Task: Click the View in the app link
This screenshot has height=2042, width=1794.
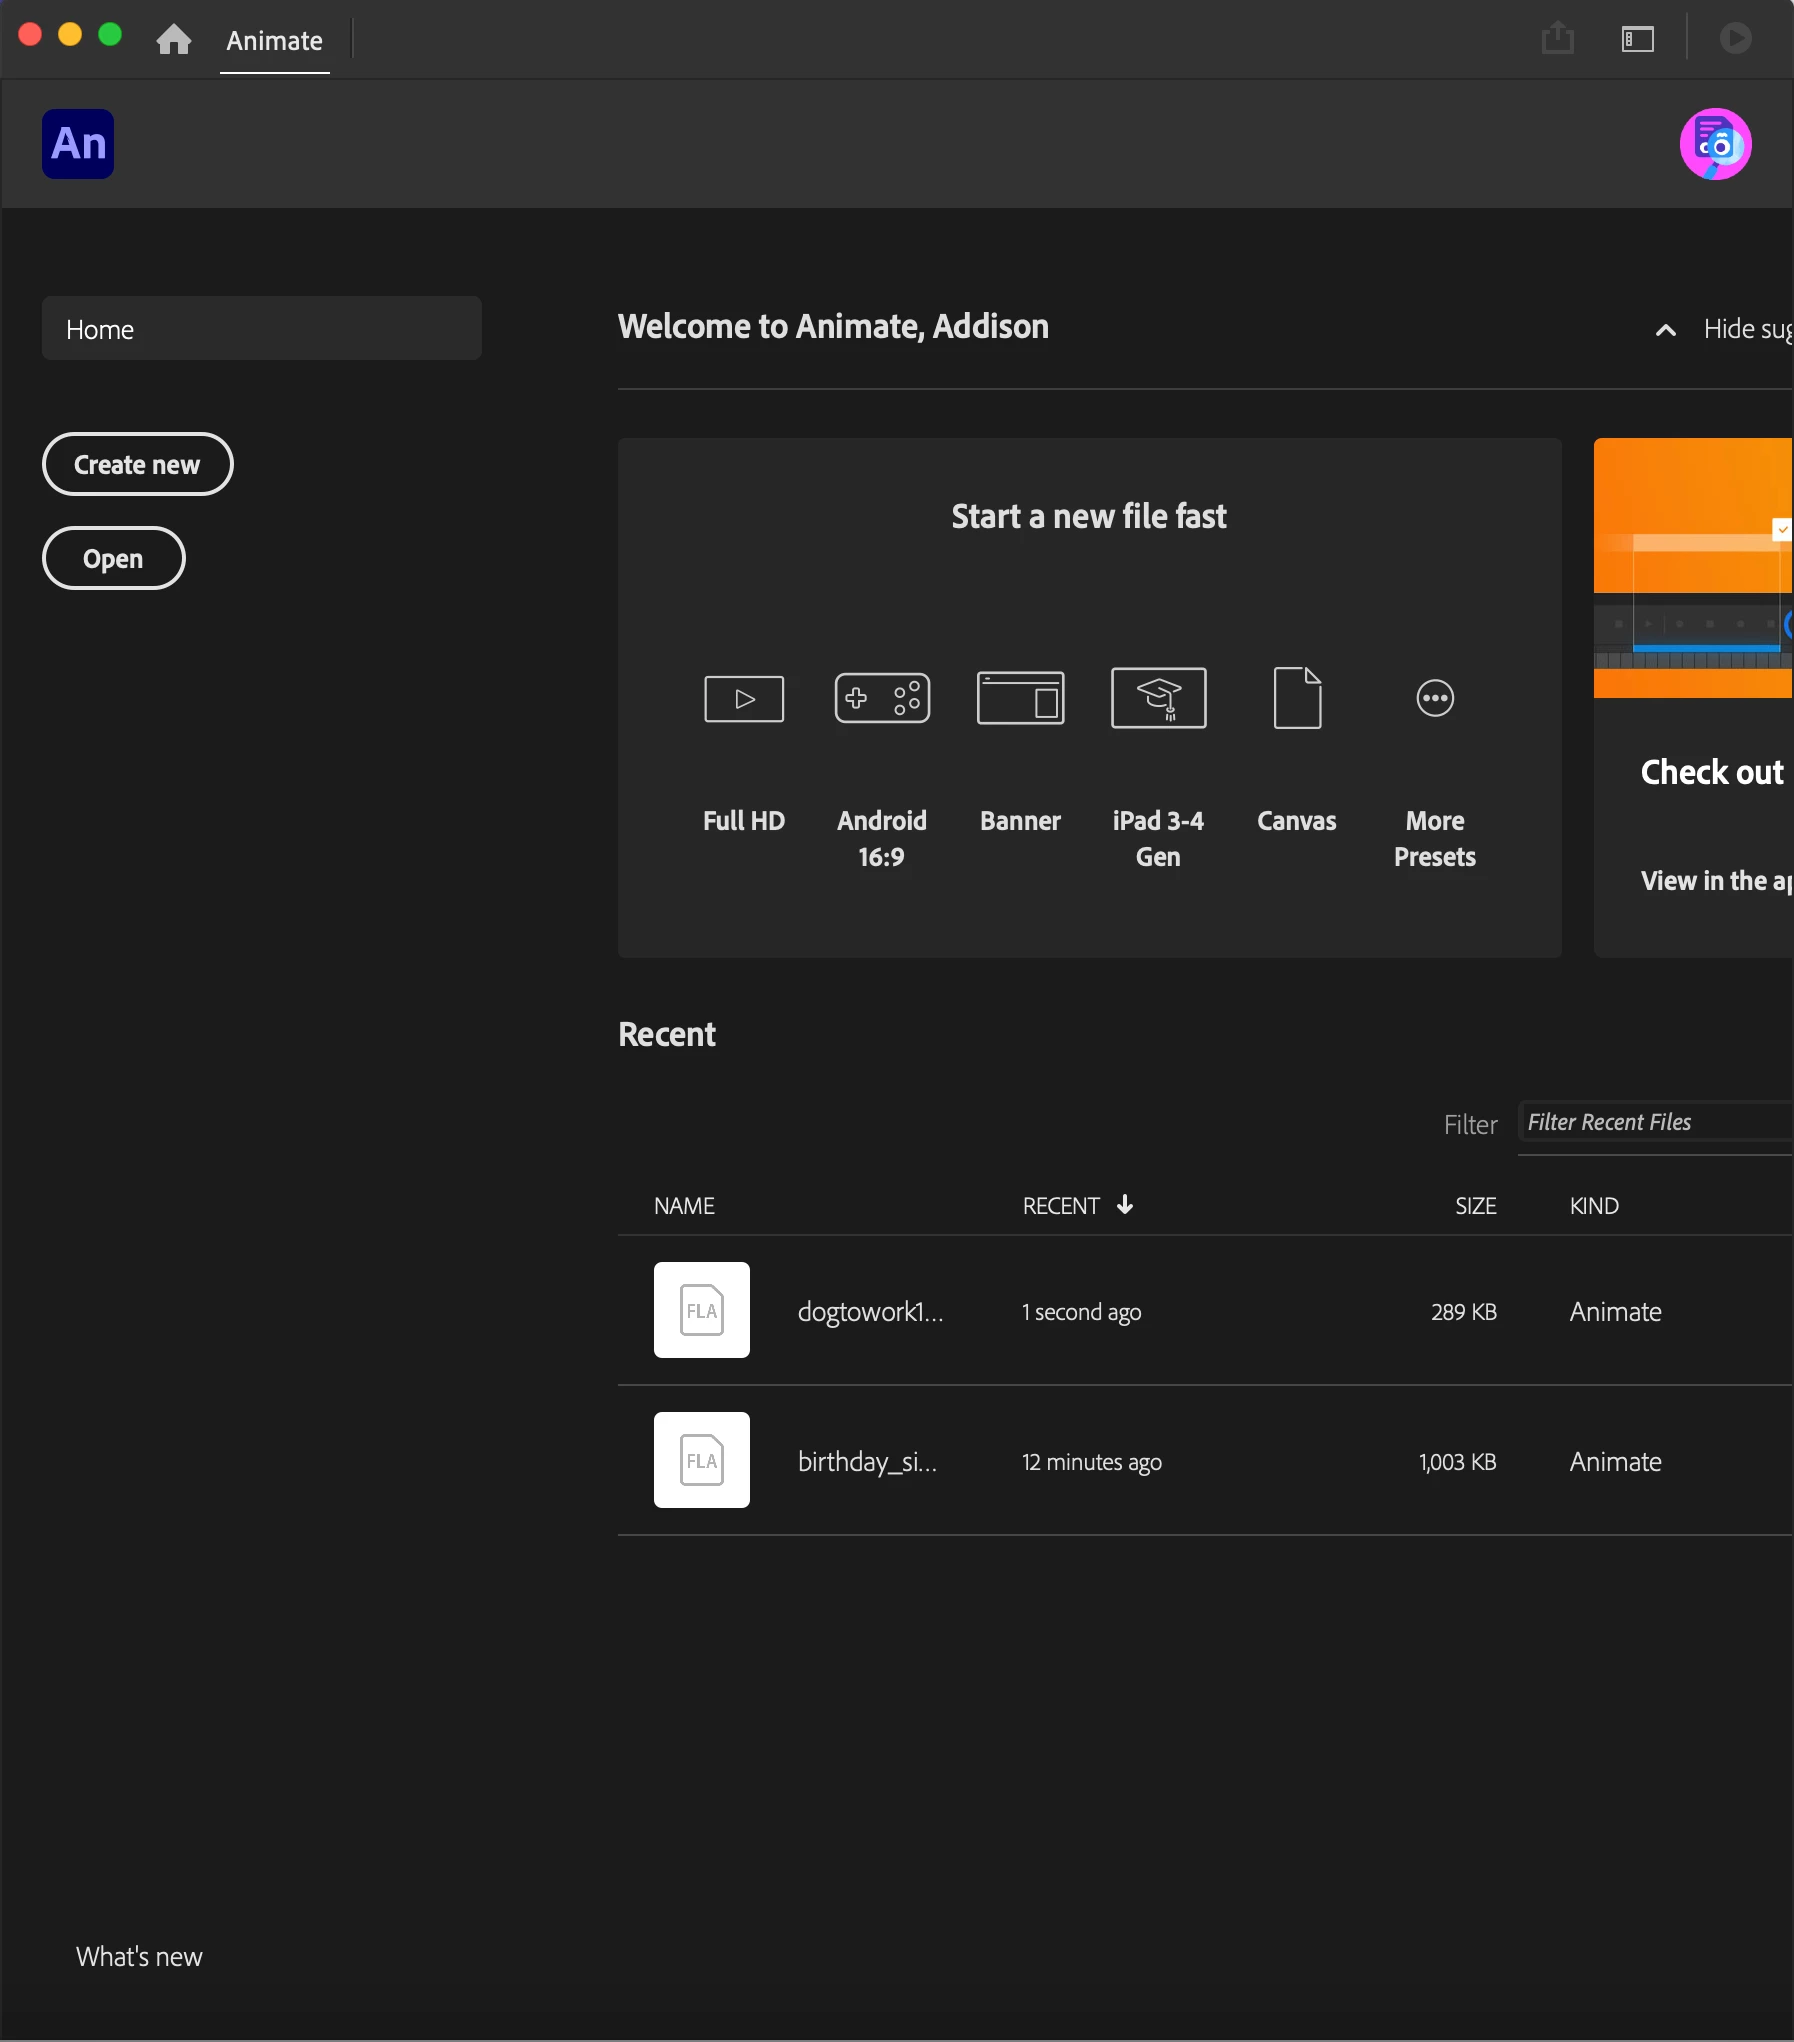Action: point(1716,881)
